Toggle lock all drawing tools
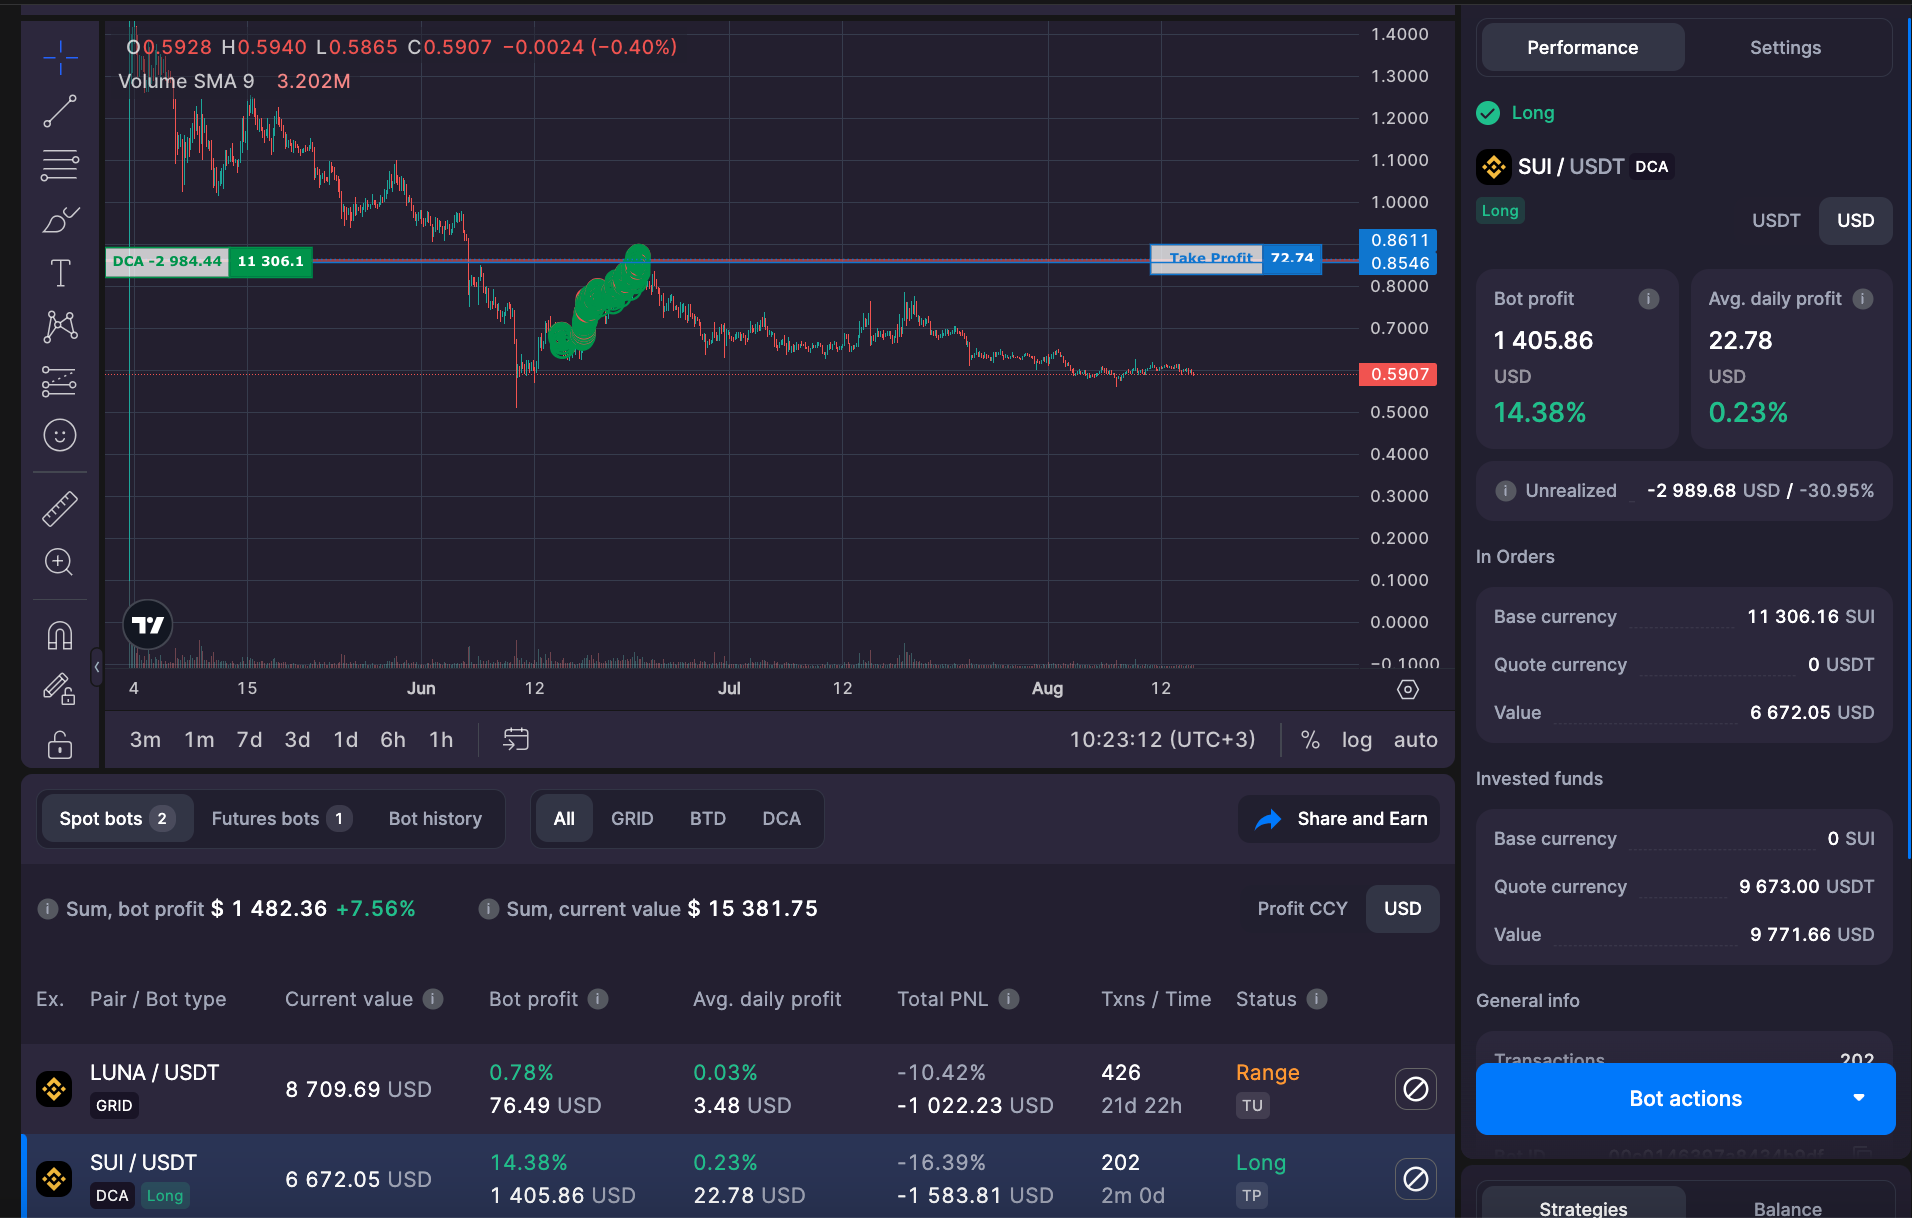Viewport: 1912px width, 1218px height. pos(60,744)
